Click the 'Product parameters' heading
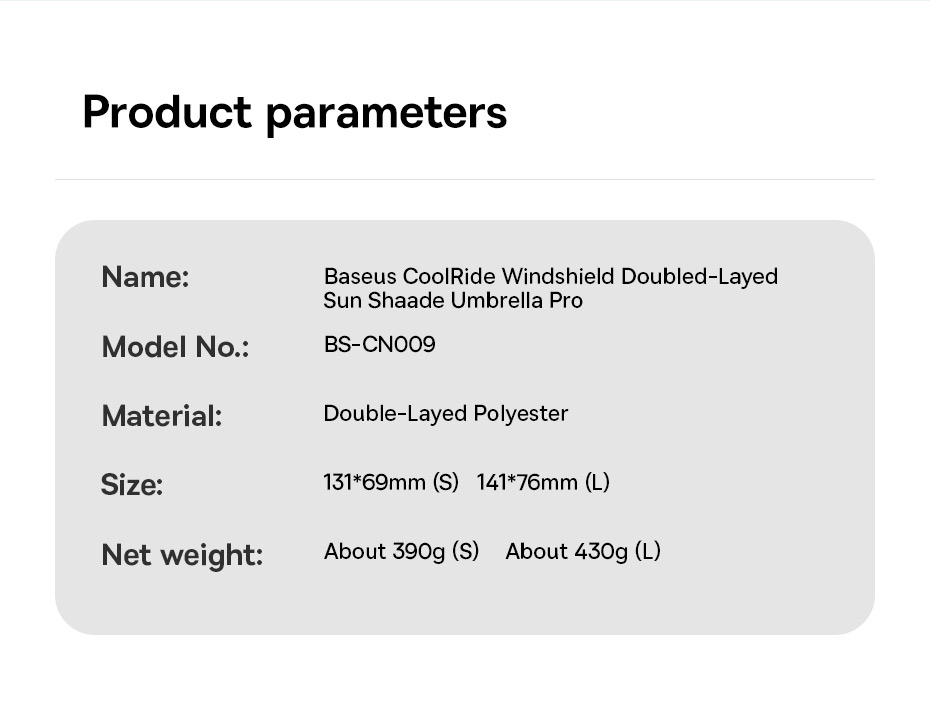This screenshot has width=930, height=704. (x=294, y=112)
